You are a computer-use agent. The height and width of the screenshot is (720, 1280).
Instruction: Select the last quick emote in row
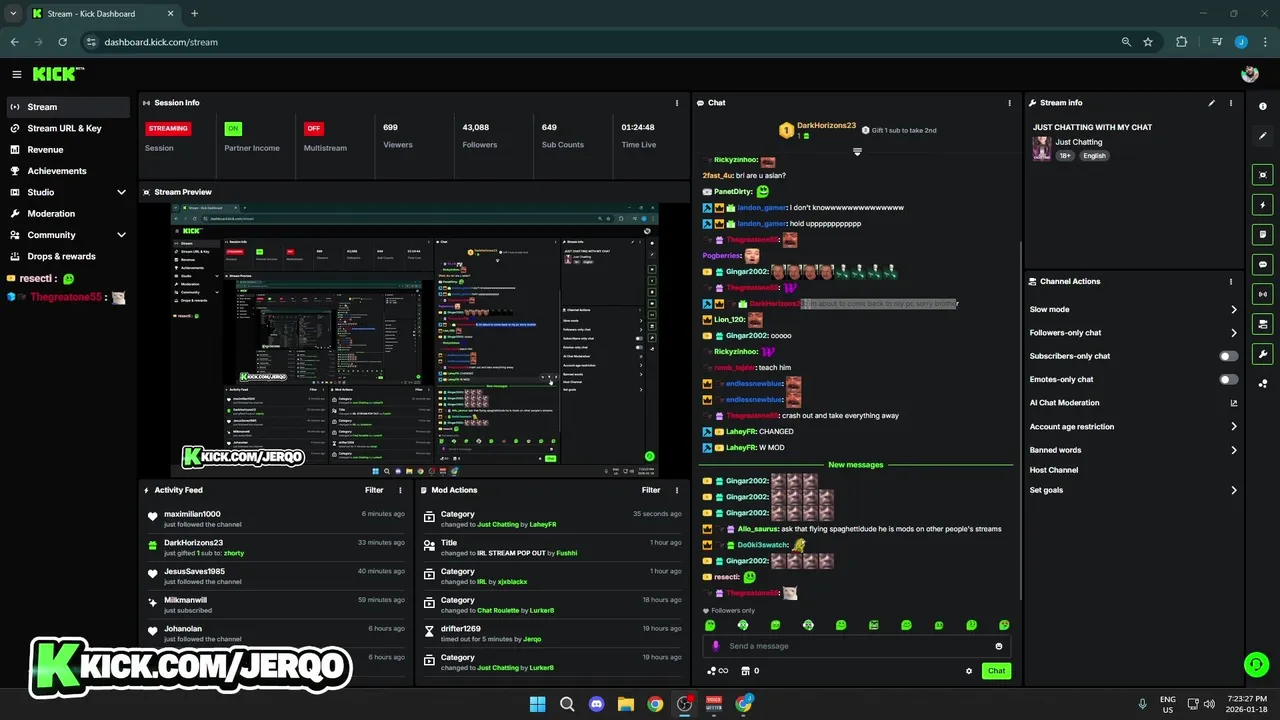(1004, 625)
